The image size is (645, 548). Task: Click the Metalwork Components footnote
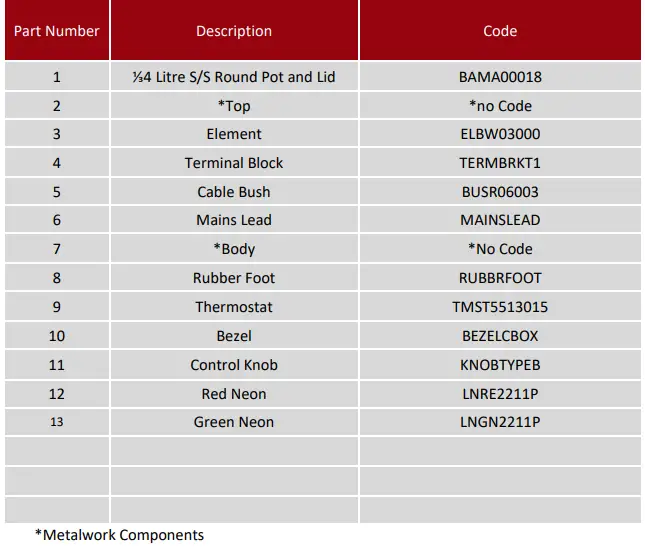(x=119, y=535)
